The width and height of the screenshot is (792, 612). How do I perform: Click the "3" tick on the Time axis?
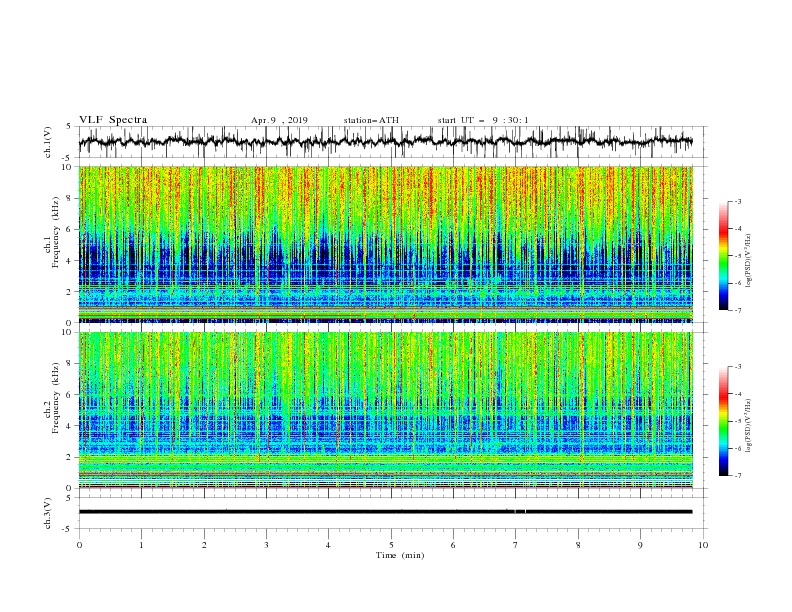tap(266, 545)
